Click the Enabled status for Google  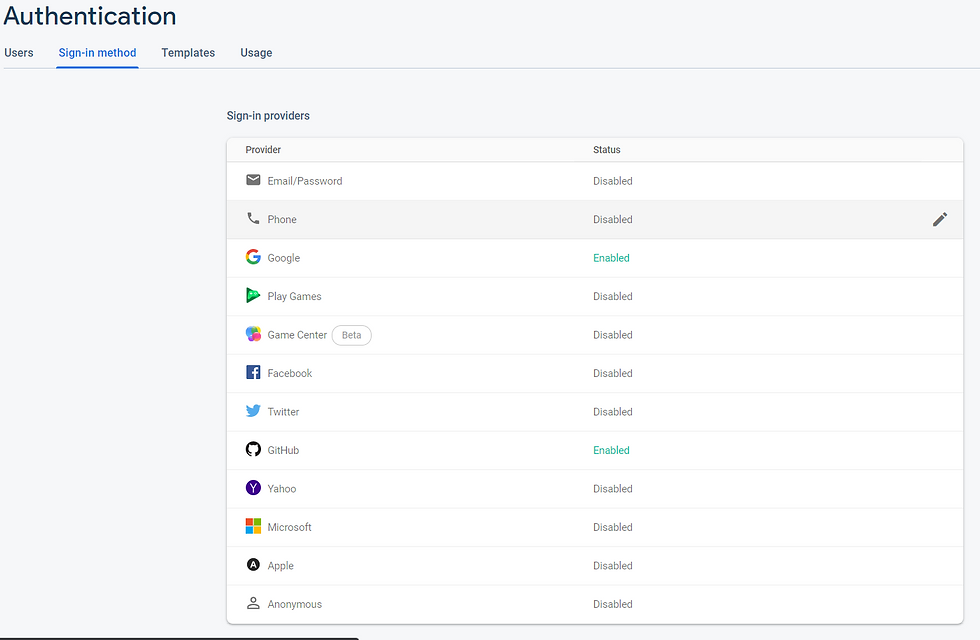[611, 258]
